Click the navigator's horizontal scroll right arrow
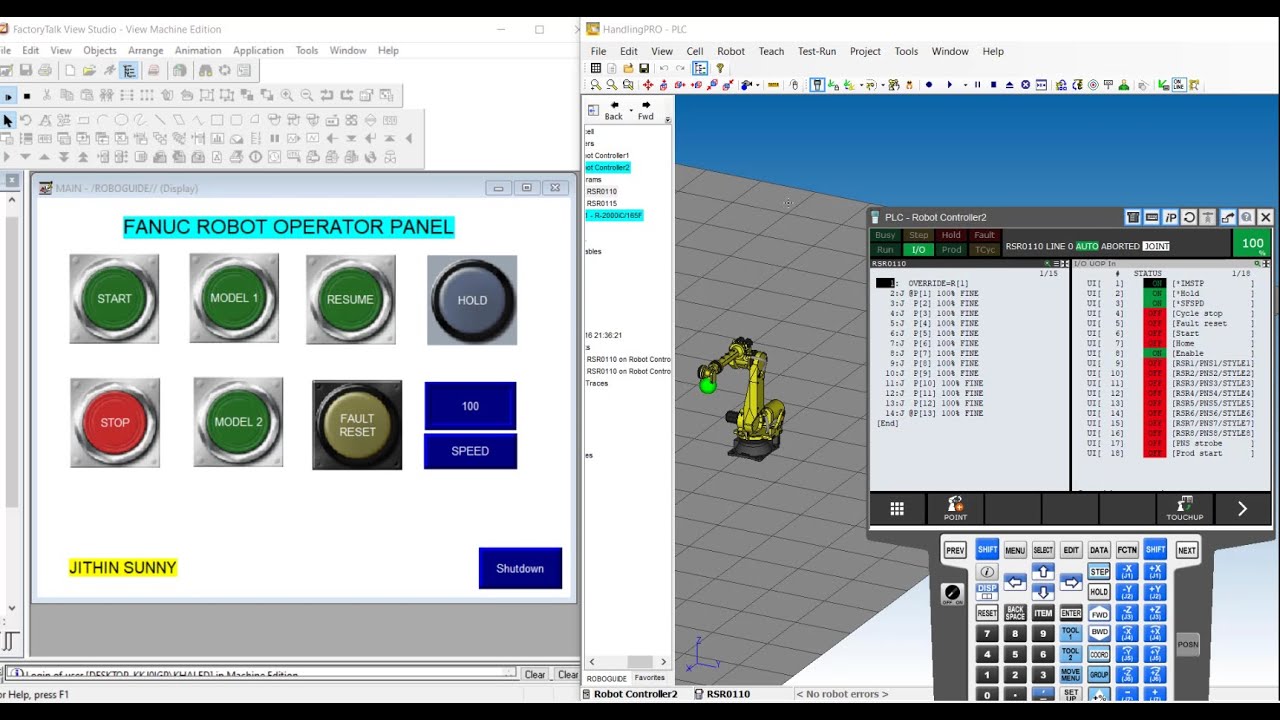1280x720 pixels. pyautogui.click(x=663, y=662)
